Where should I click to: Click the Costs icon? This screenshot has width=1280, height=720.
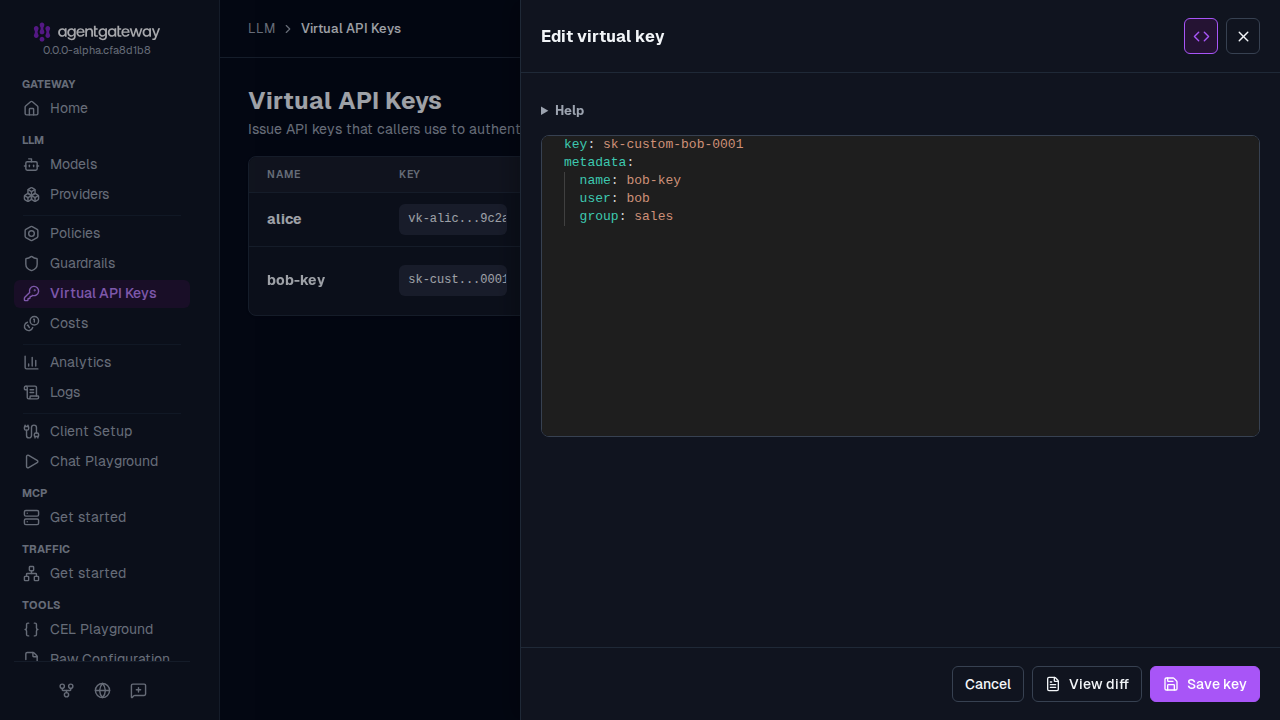click(x=32, y=323)
